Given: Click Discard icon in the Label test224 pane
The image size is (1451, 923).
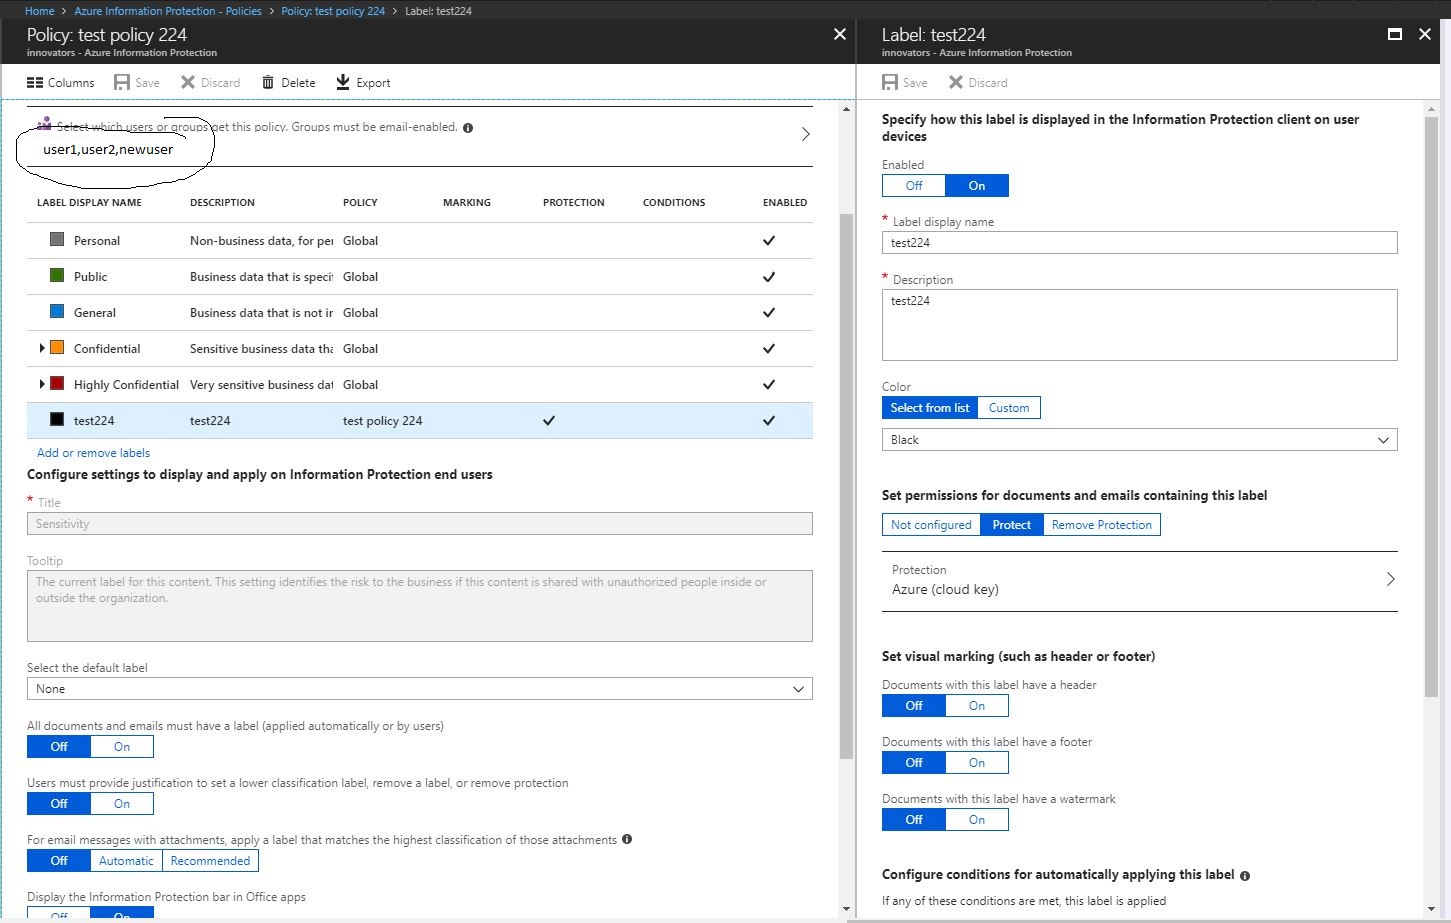Looking at the screenshot, I should coord(956,82).
